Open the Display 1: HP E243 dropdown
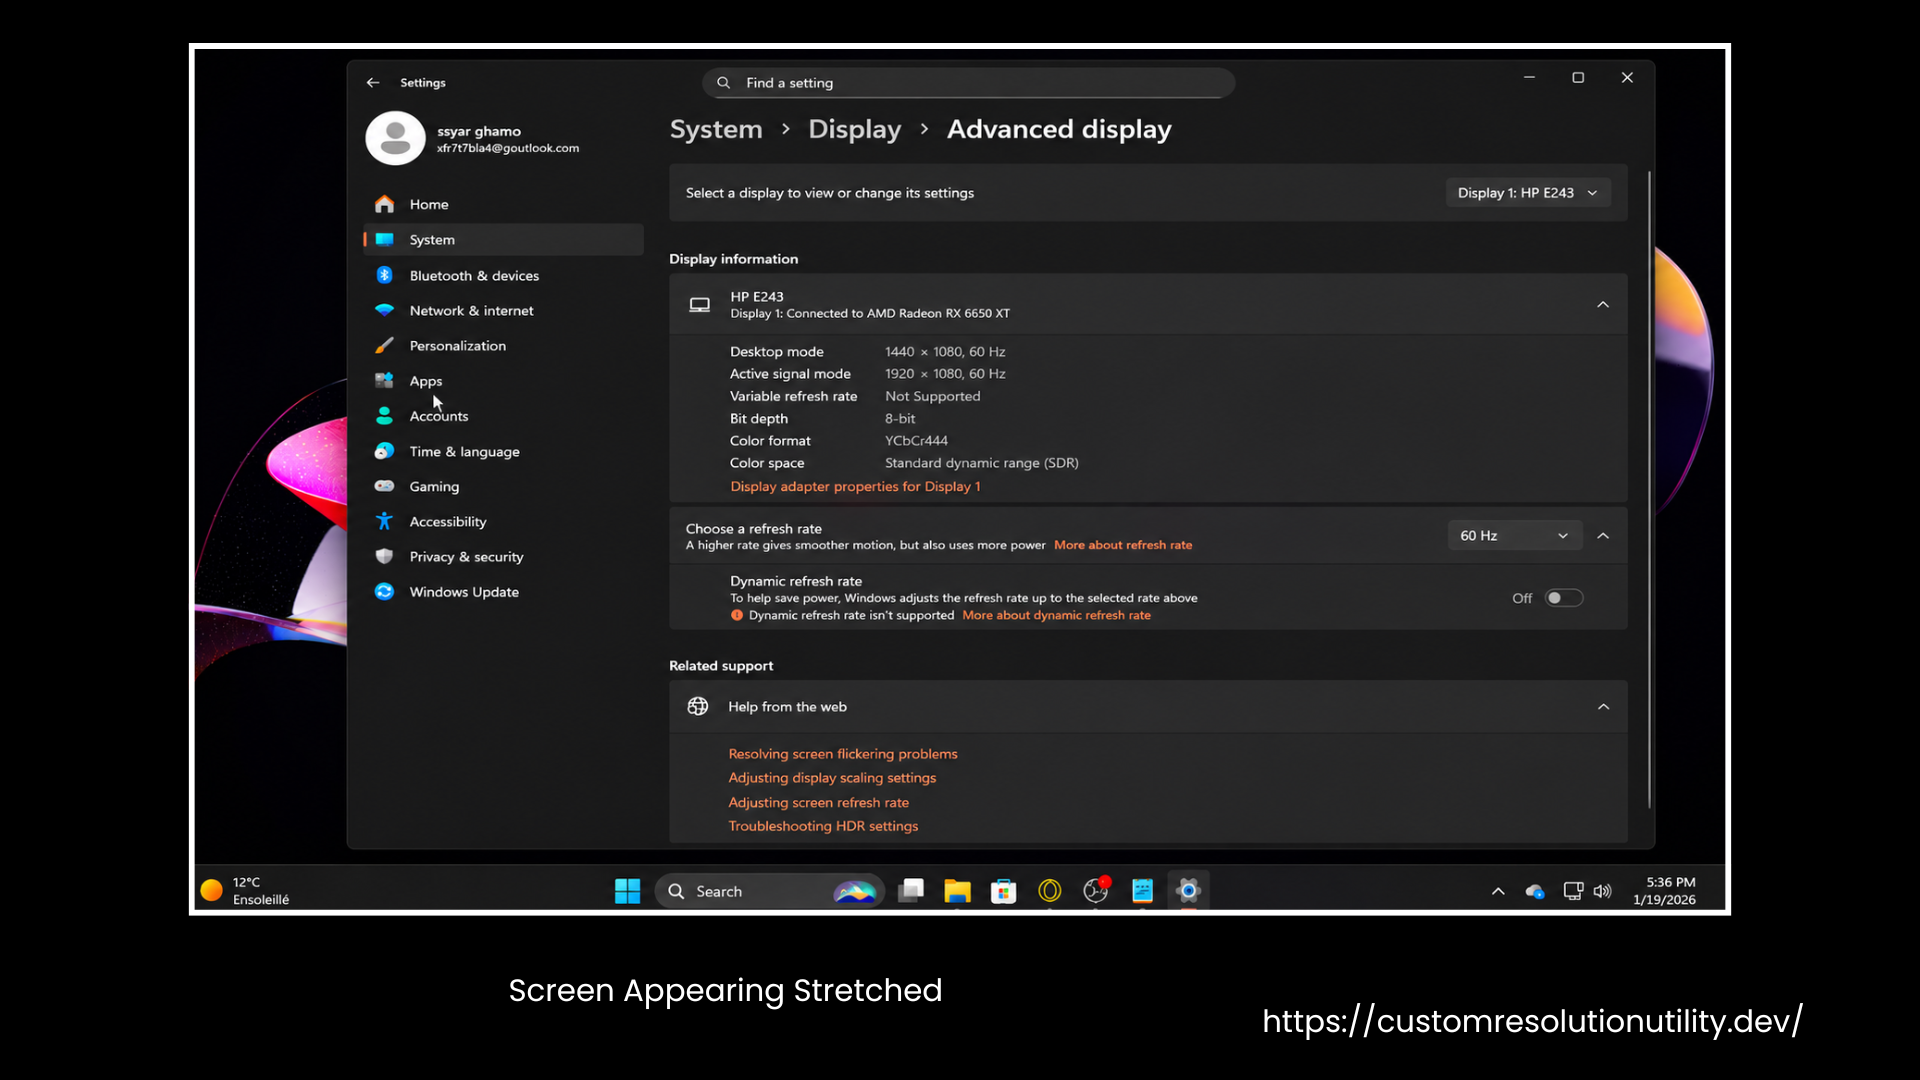The image size is (1920, 1080). tap(1528, 193)
